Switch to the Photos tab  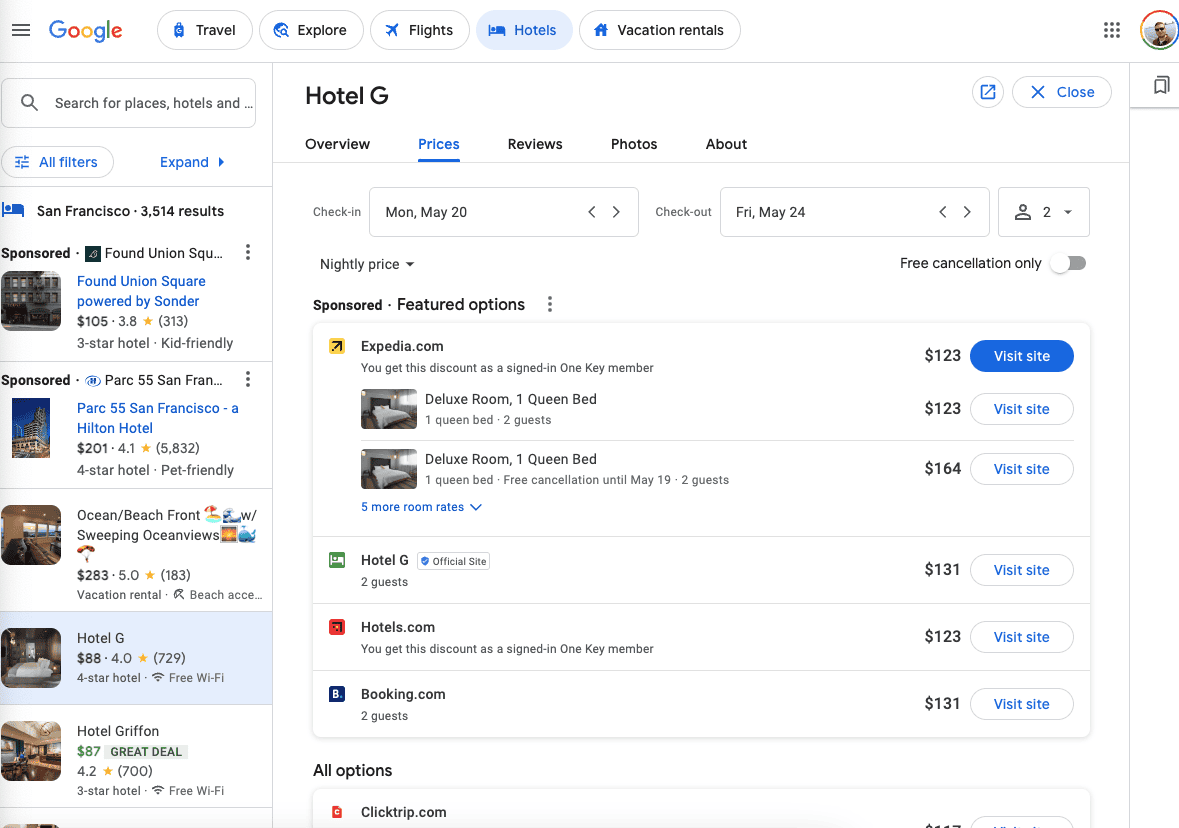(x=634, y=144)
